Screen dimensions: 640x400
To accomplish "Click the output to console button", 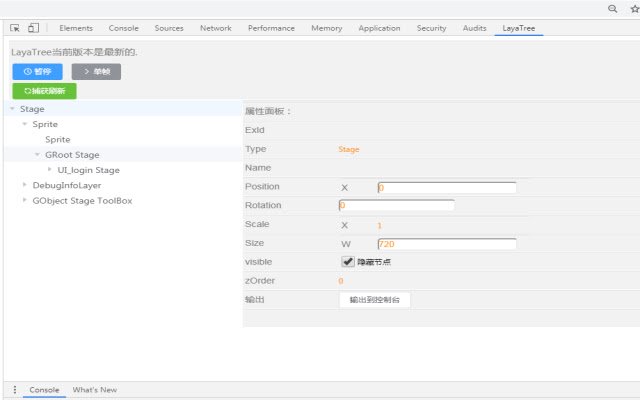I will click(375, 300).
